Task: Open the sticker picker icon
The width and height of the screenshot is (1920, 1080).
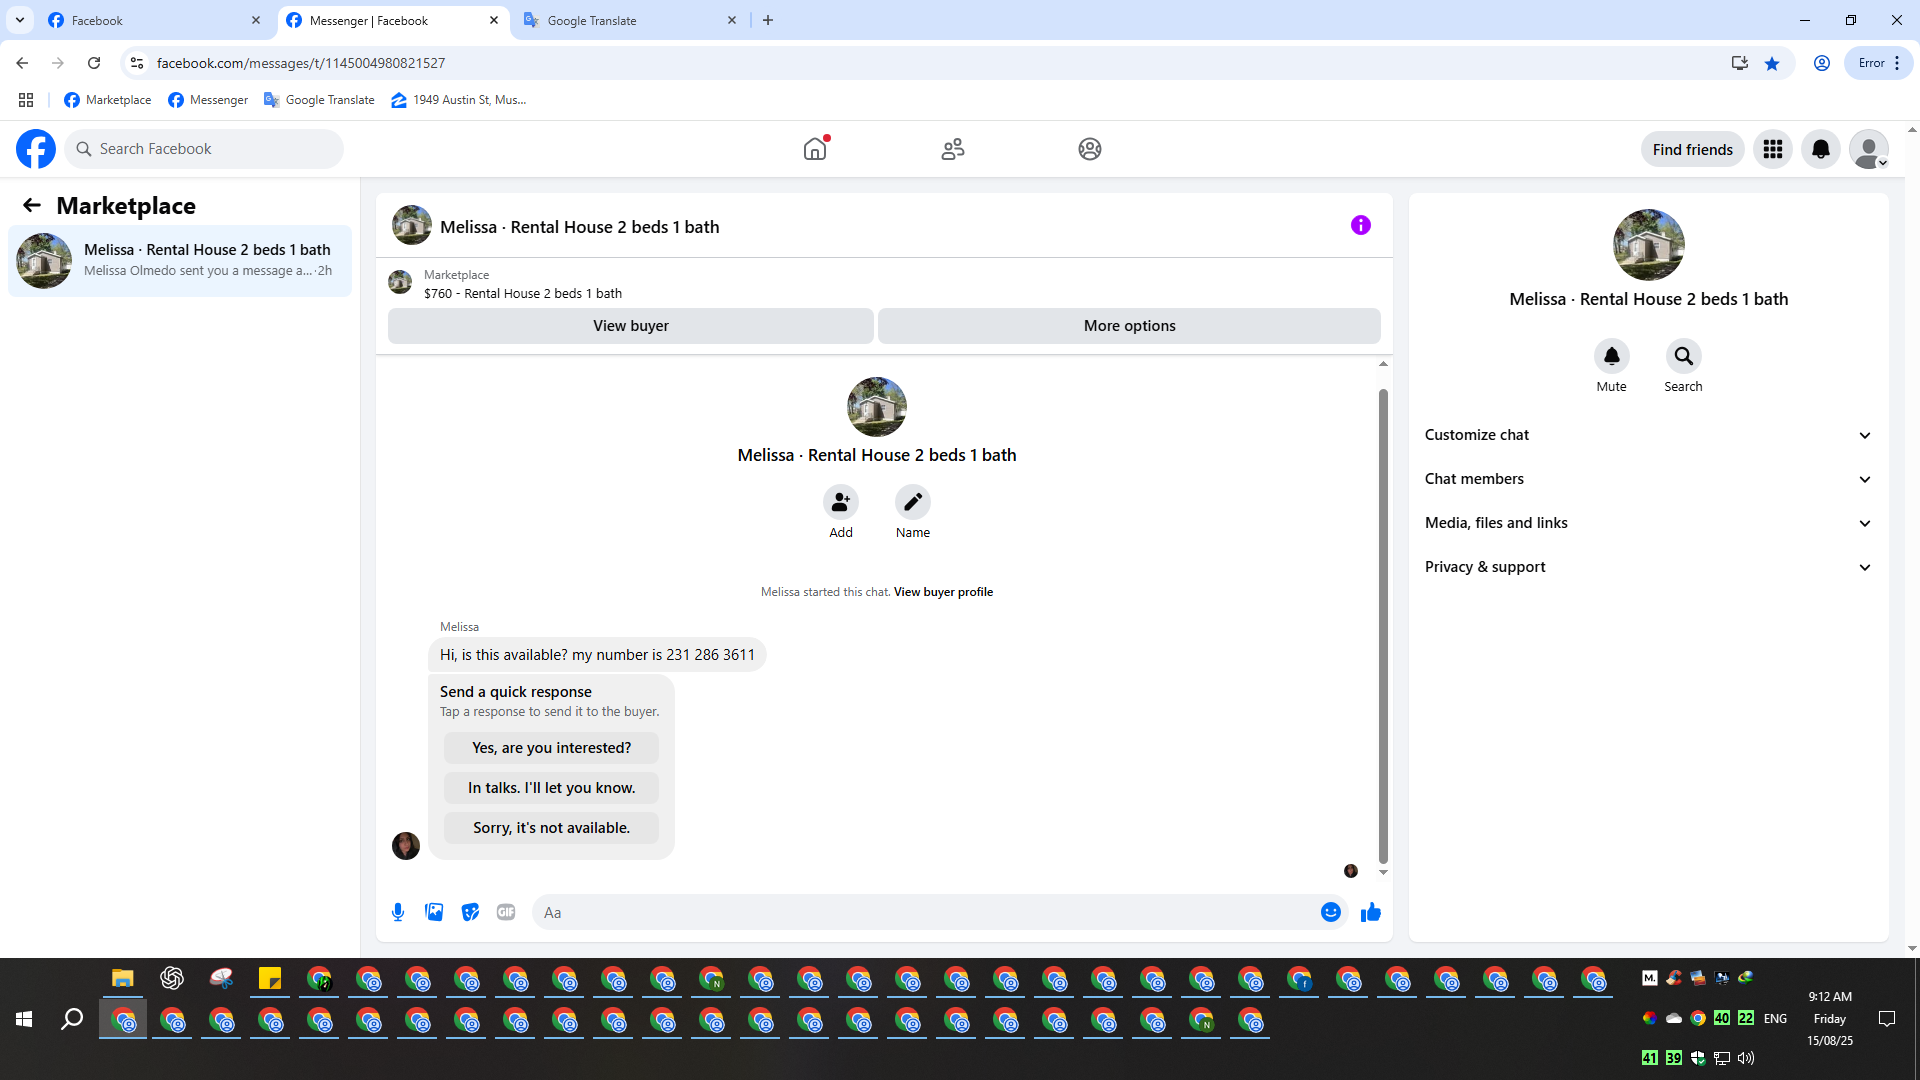Action: [x=470, y=912]
